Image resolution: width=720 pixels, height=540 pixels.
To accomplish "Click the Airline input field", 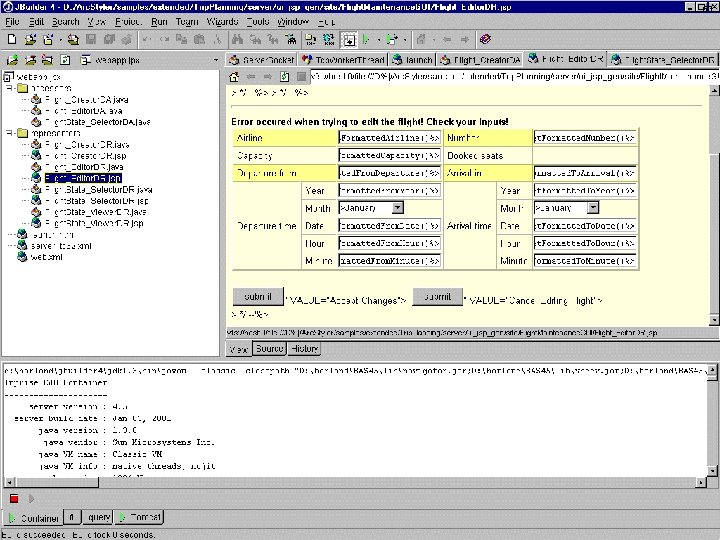I will point(389,137).
